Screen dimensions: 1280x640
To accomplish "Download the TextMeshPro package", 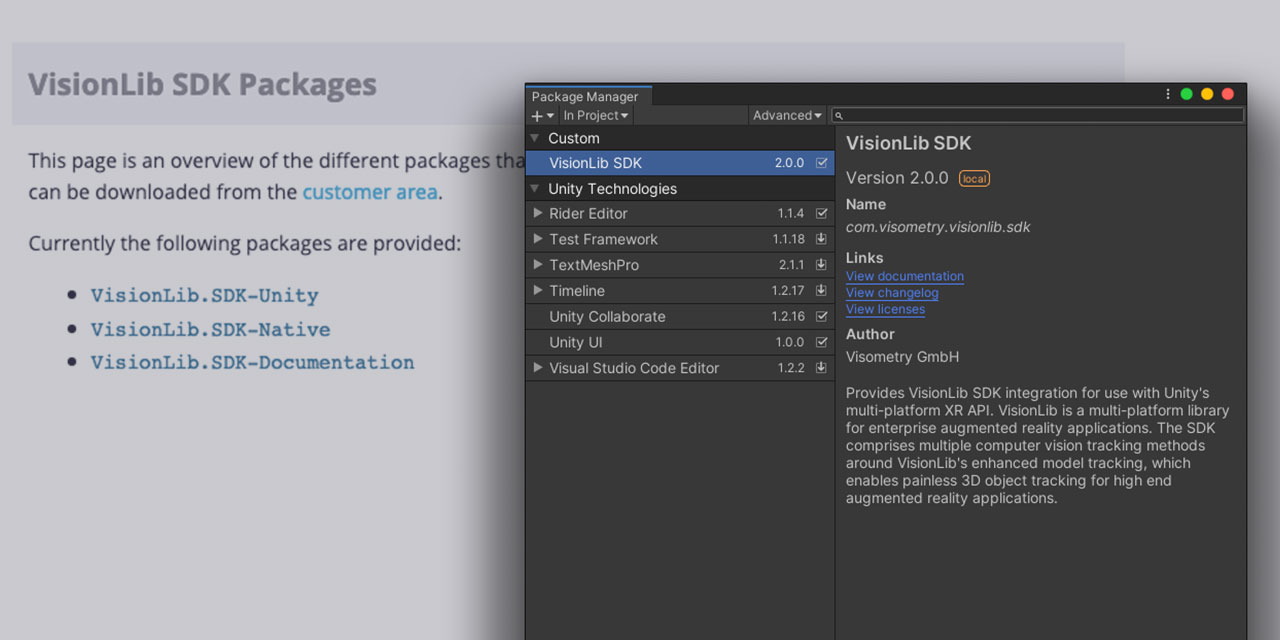I will coord(821,264).
